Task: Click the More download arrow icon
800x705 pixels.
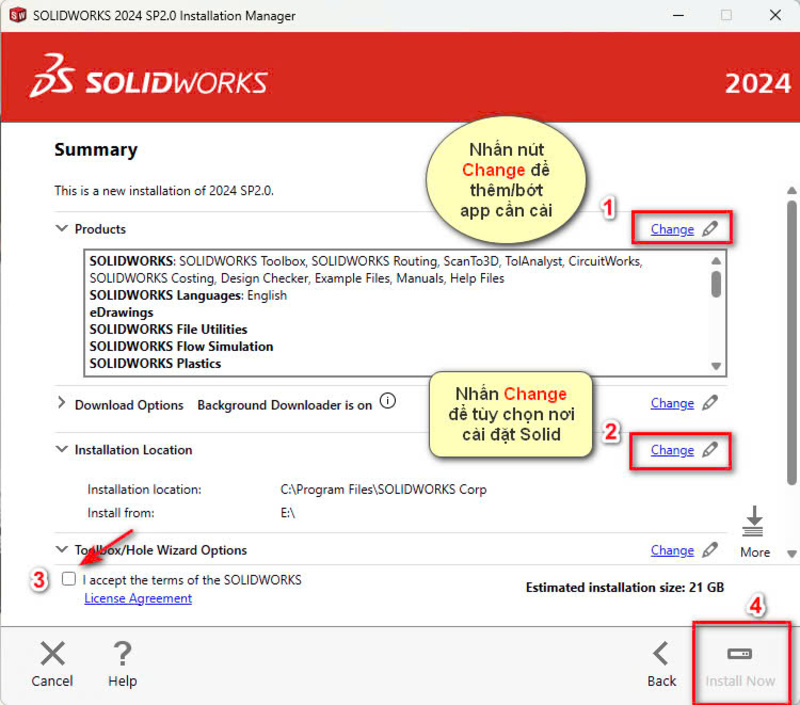Action: tap(753, 521)
